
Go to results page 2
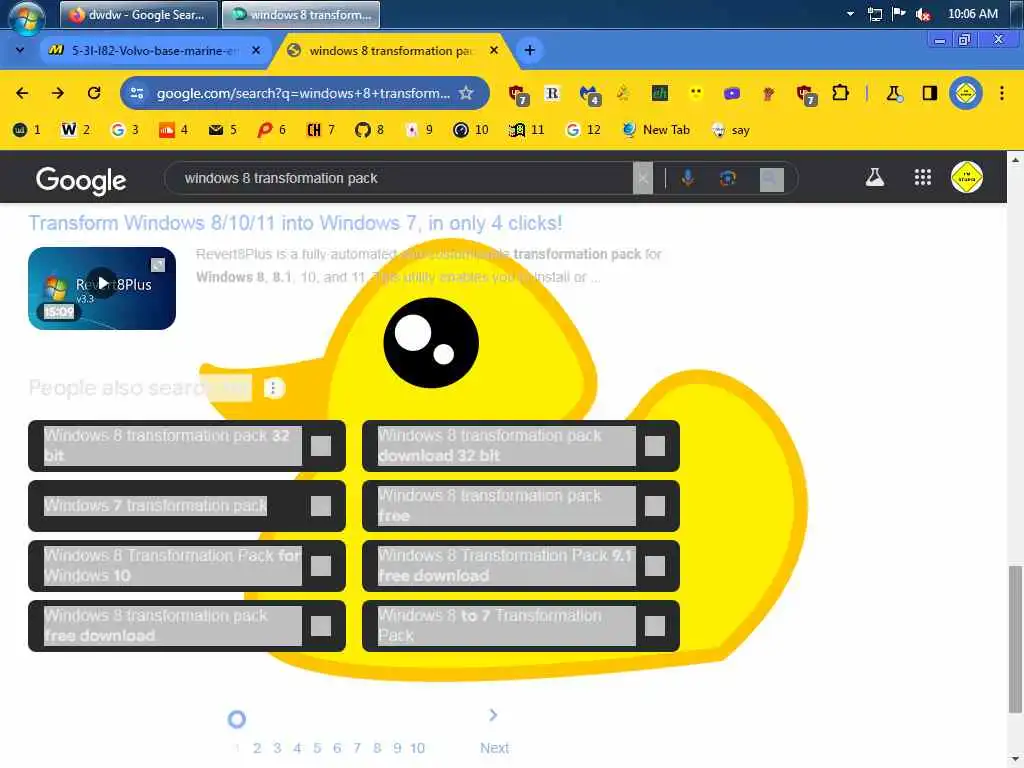[257, 748]
